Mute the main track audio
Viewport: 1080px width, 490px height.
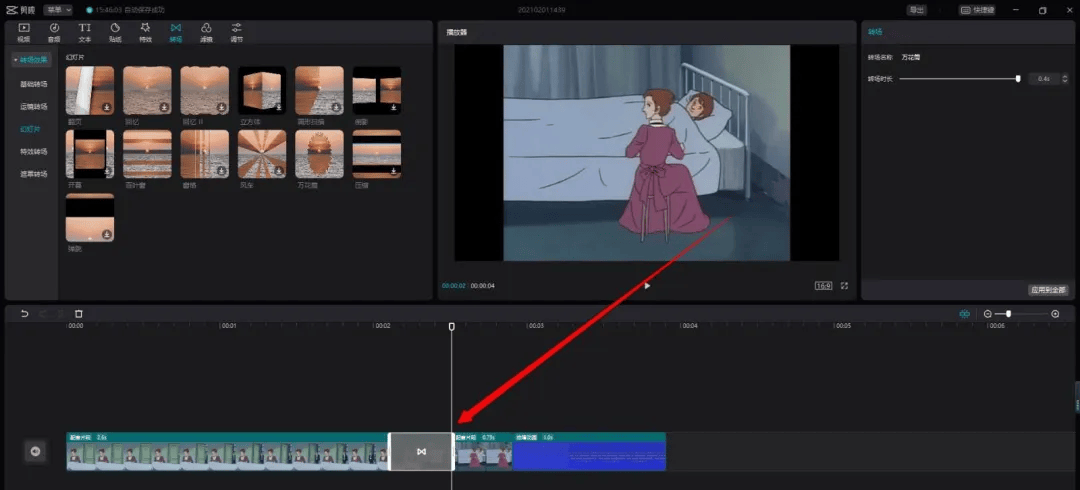(x=35, y=451)
